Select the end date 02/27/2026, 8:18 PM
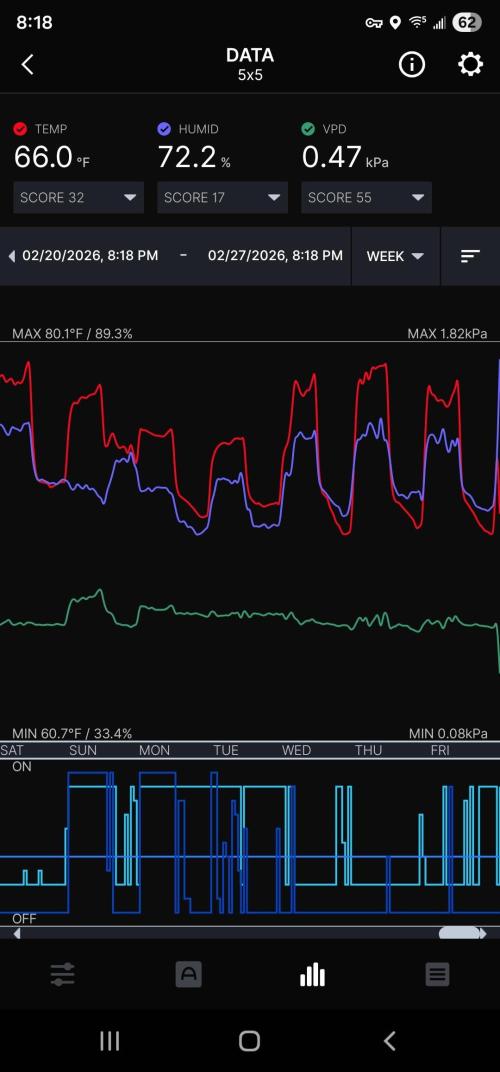 point(276,256)
